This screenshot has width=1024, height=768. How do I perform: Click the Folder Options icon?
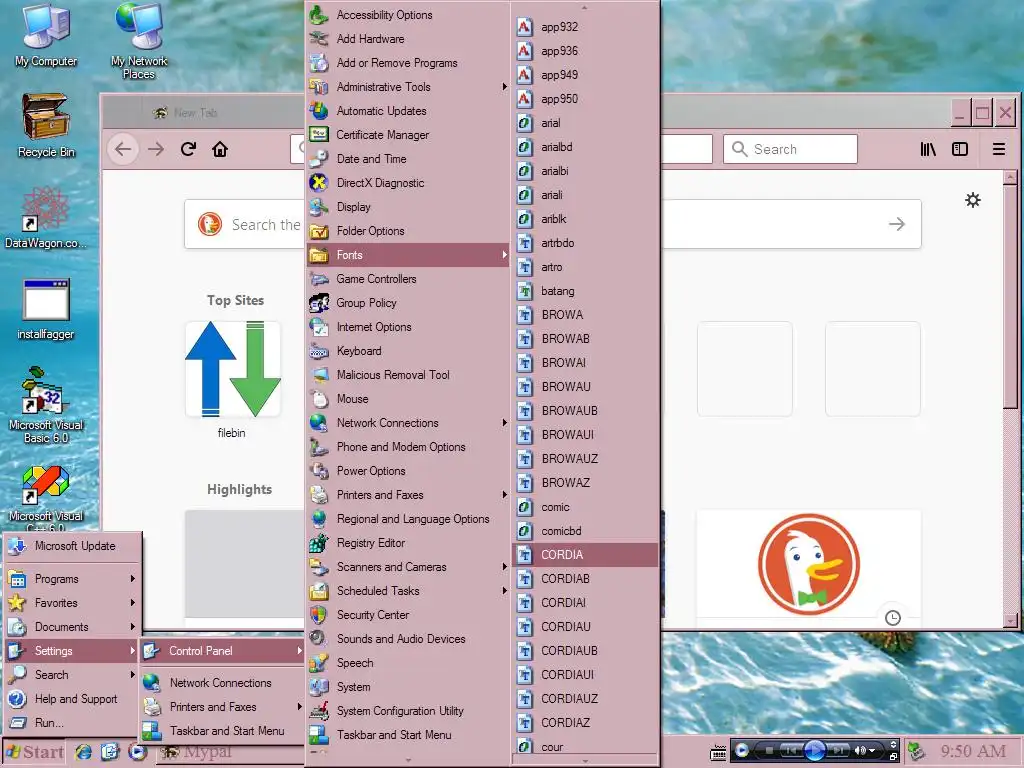tap(319, 231)
